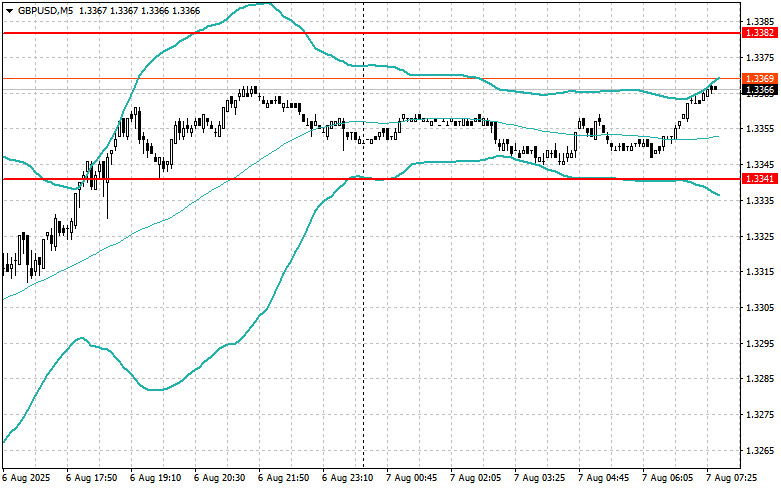Select the orange 1.3369 price label
Viewport: 781px width, 489px height.
(x=760, y=79)
